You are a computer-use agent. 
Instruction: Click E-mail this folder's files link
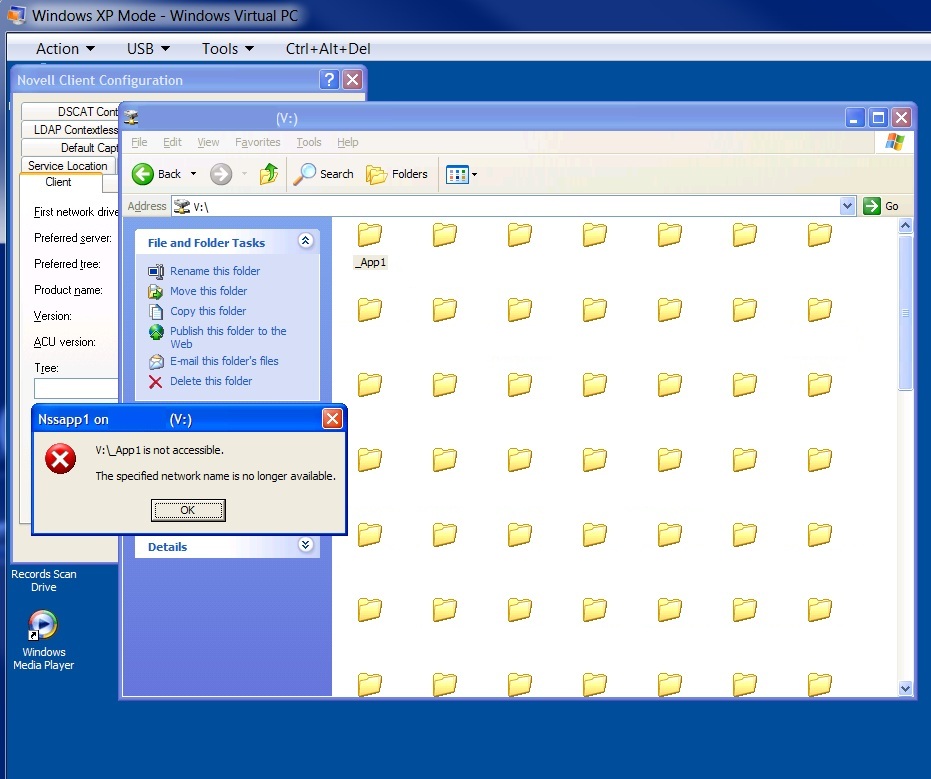pos(224,362)
